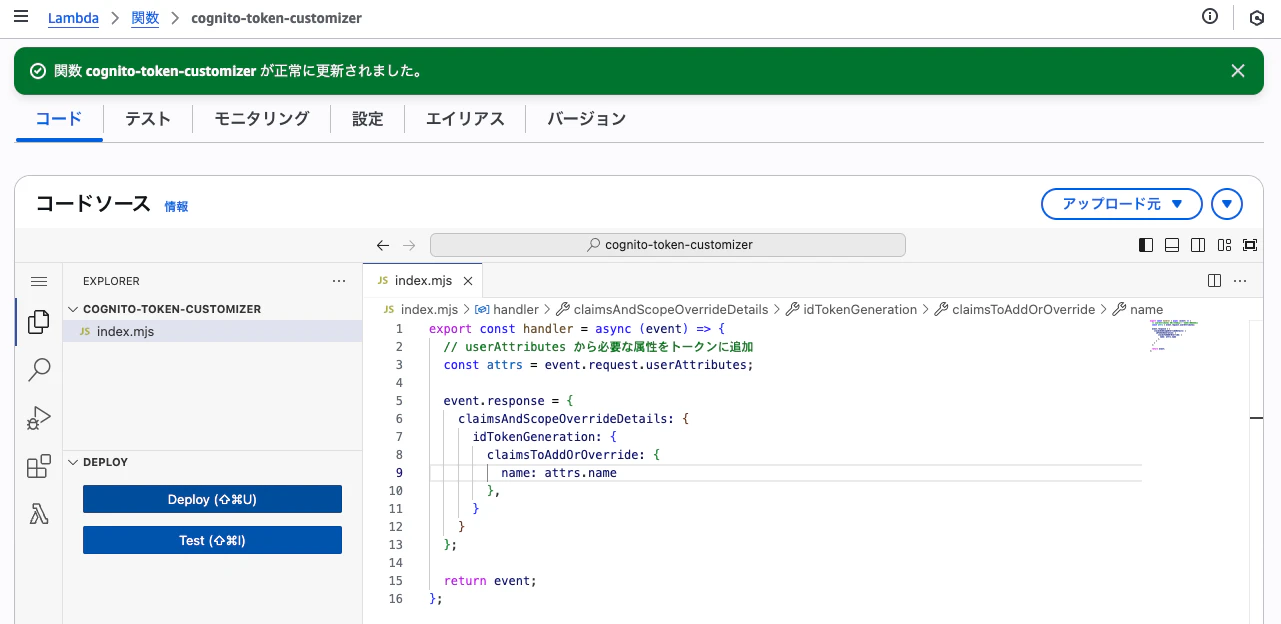Image resolution: width=1281 pixels, height=624 pixels.
Task: Split the editor with the split icon
Action: point(1214,281)
